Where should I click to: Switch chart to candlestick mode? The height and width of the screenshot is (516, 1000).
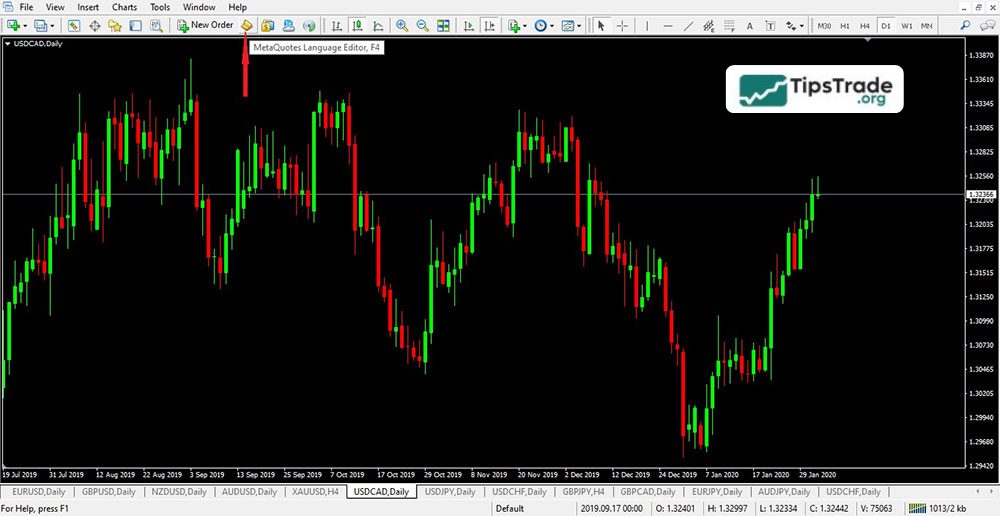(355, 25)
